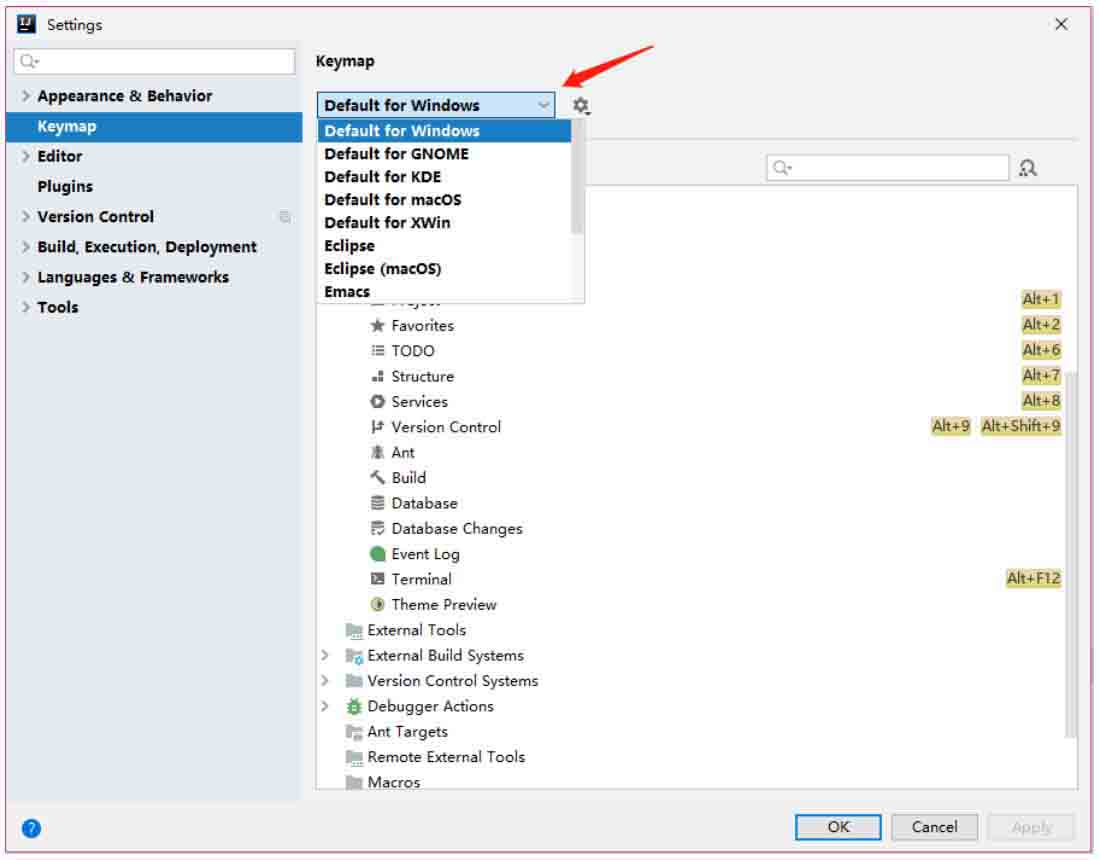Click the Debugger Actions bug icon

[354, 707]
